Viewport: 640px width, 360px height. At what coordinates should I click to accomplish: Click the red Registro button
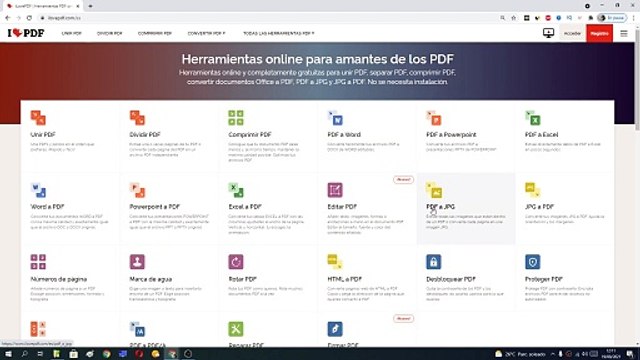pyautogui.click(x=600, y=33)
